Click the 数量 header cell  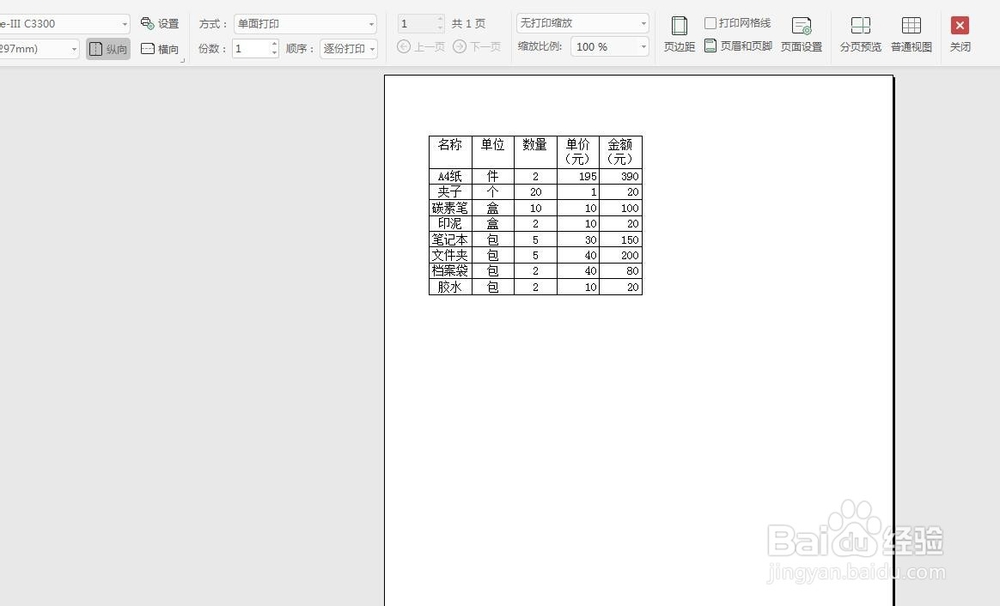[535, 152]
